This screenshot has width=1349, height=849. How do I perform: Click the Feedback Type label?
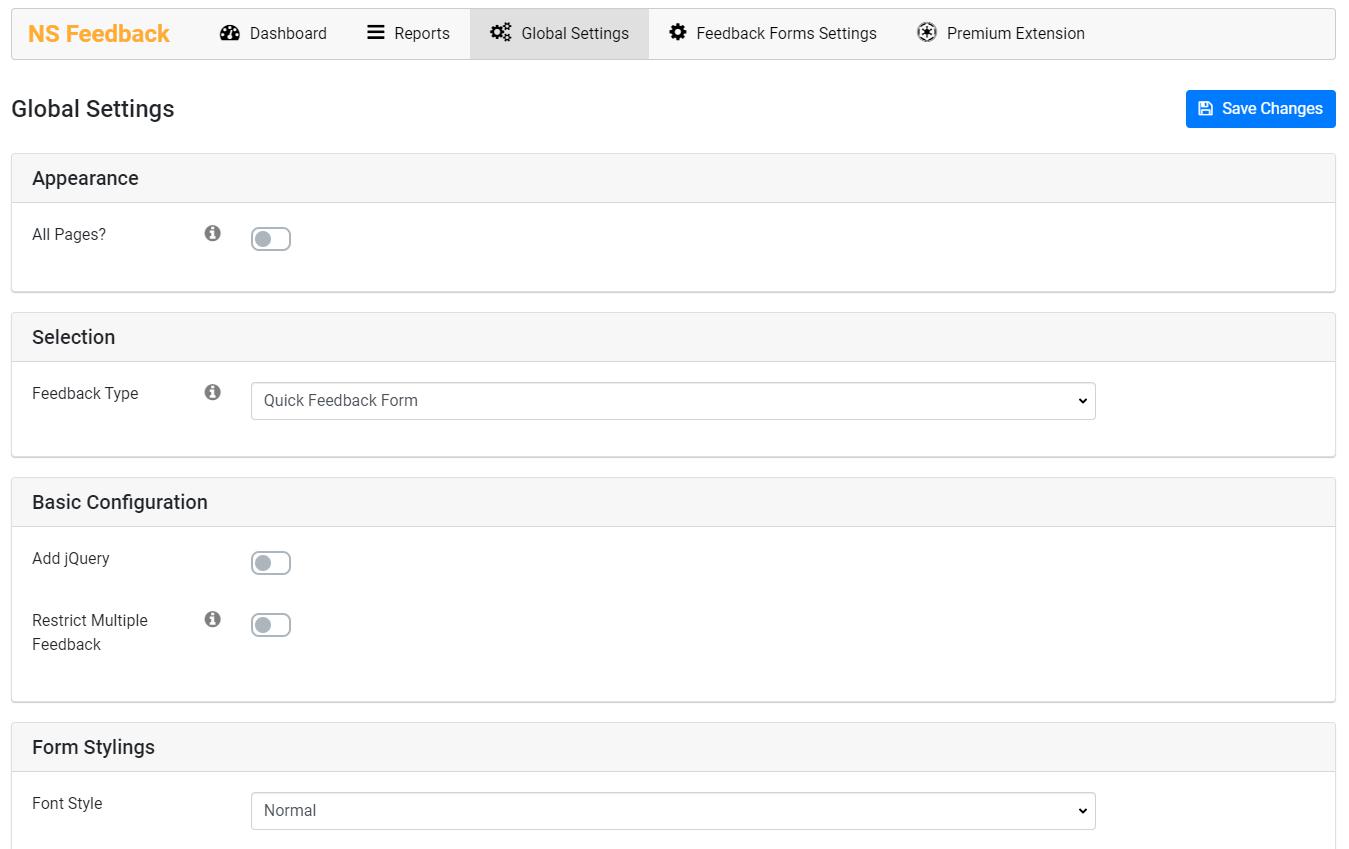[85, 393]
